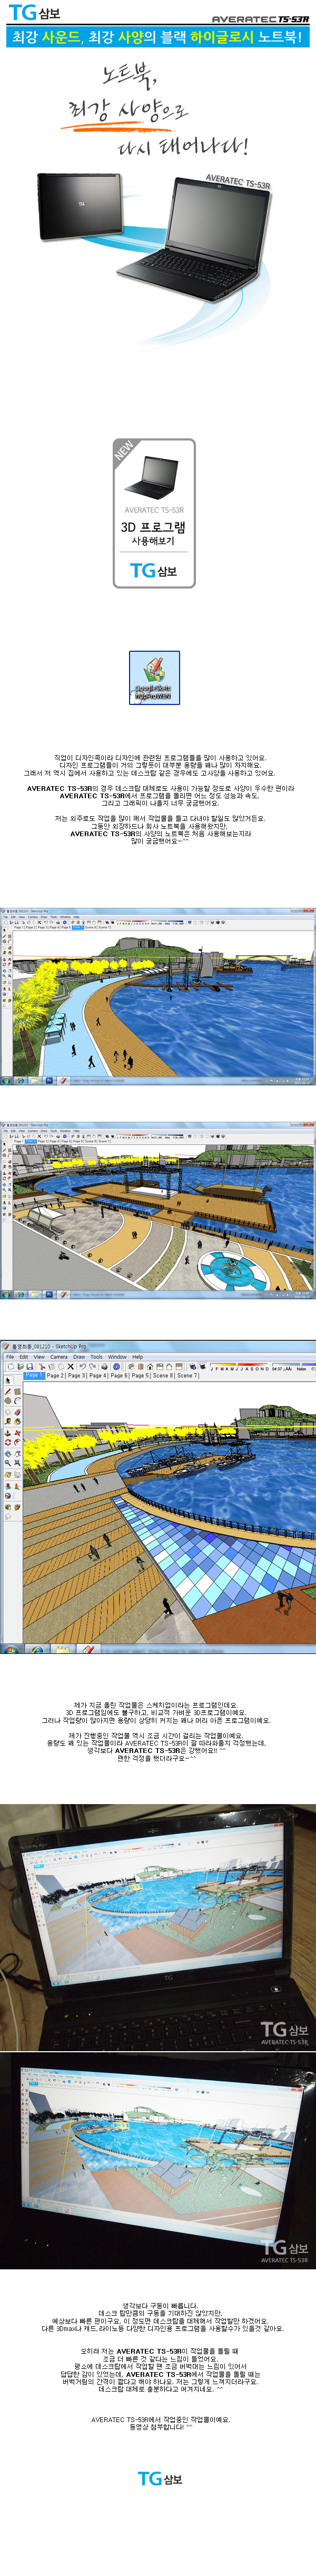Viewport: 316px width, 2576px height.
Task: Choose the Push/Pull tool in largest SketchUp window
Action: (8, 1433)
